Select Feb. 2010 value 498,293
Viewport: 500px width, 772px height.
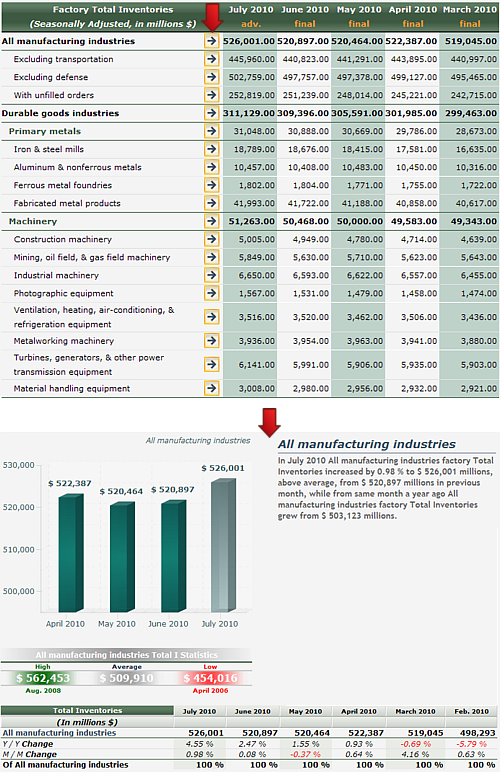click(478, 733)
